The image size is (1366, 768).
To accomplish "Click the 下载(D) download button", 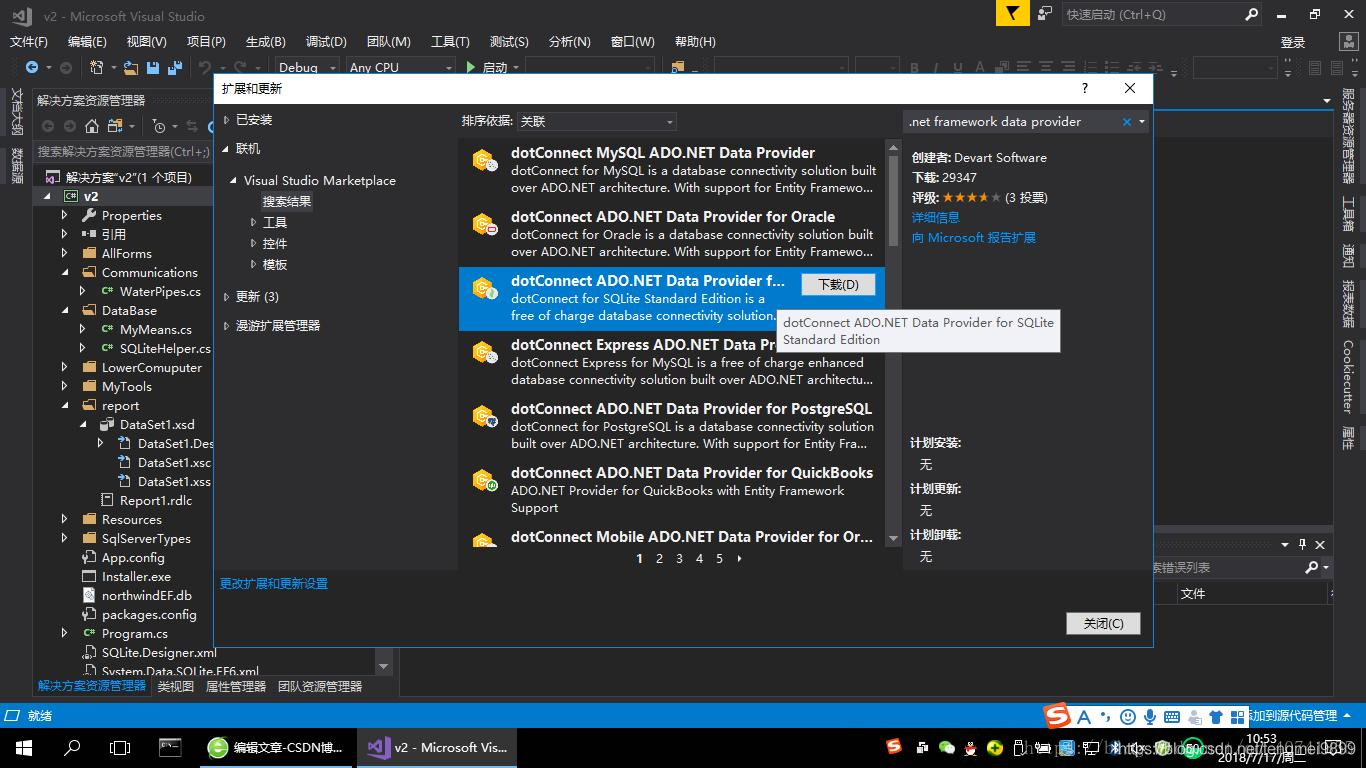I will (838, 284).
